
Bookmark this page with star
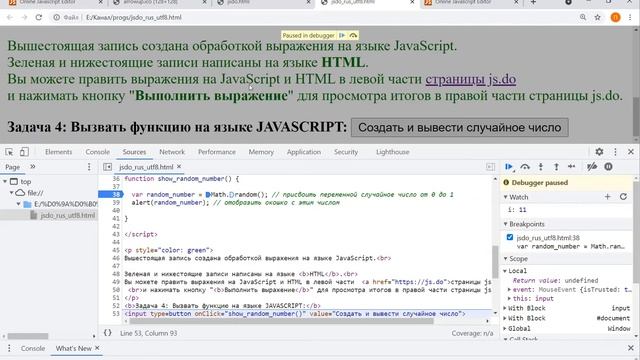coord(598,17)
